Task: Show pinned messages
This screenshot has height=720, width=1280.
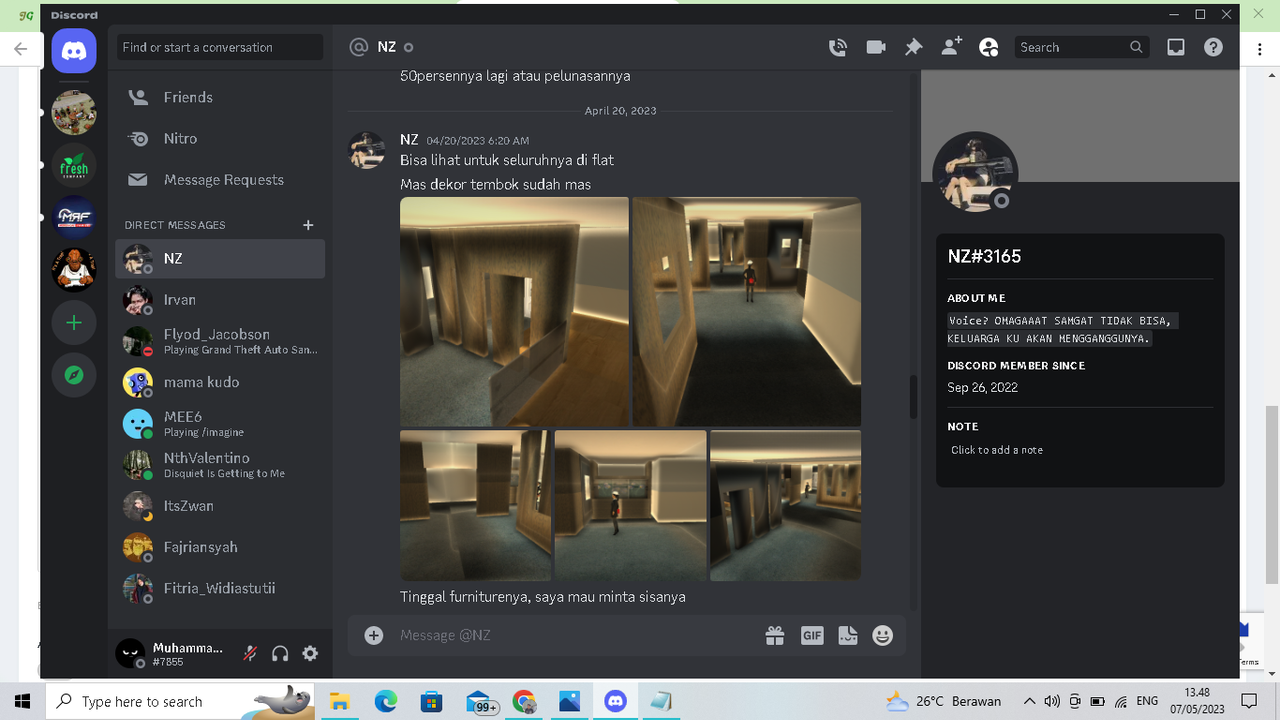Action: 913,47
